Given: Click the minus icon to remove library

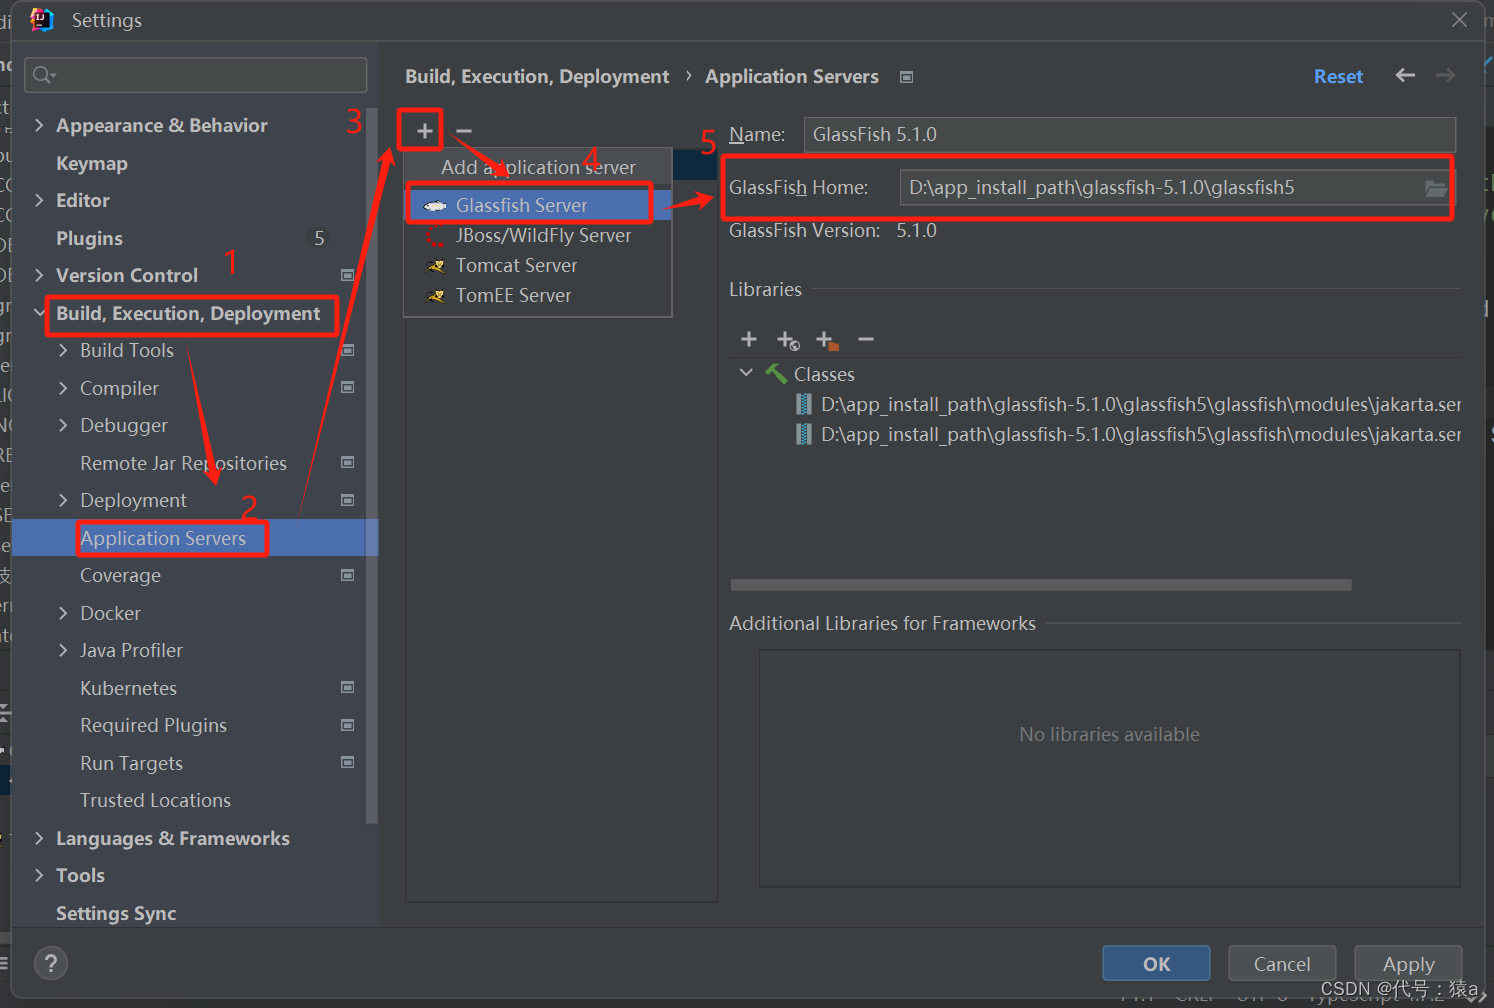Looking at the screenshot, I should pos(866,340).
